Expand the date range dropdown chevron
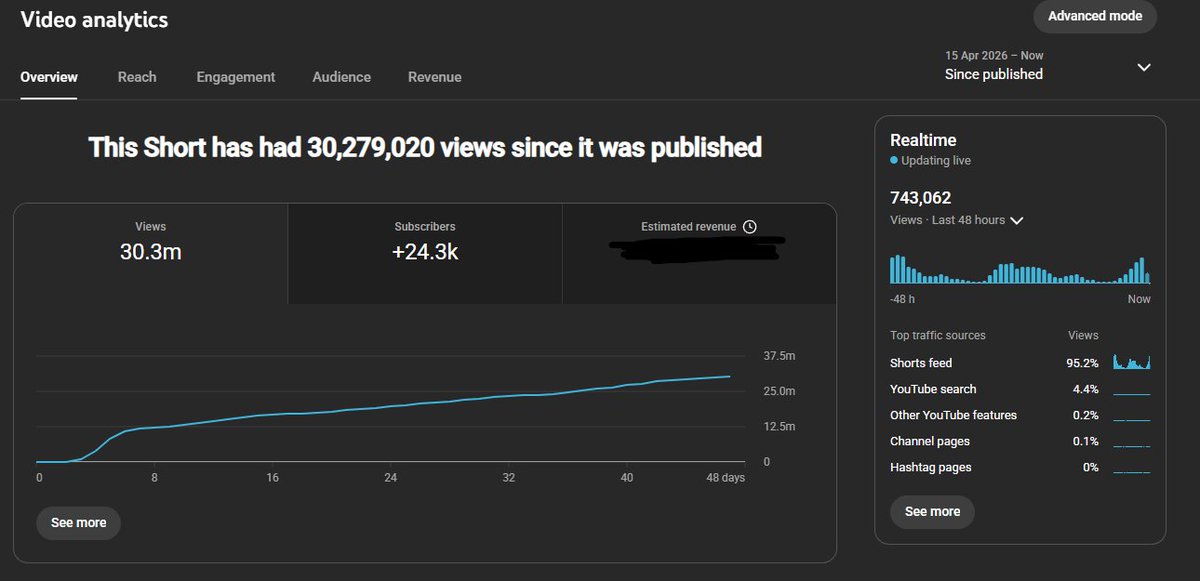This screenshot has width=1200, height=581. coord(1144,67)
